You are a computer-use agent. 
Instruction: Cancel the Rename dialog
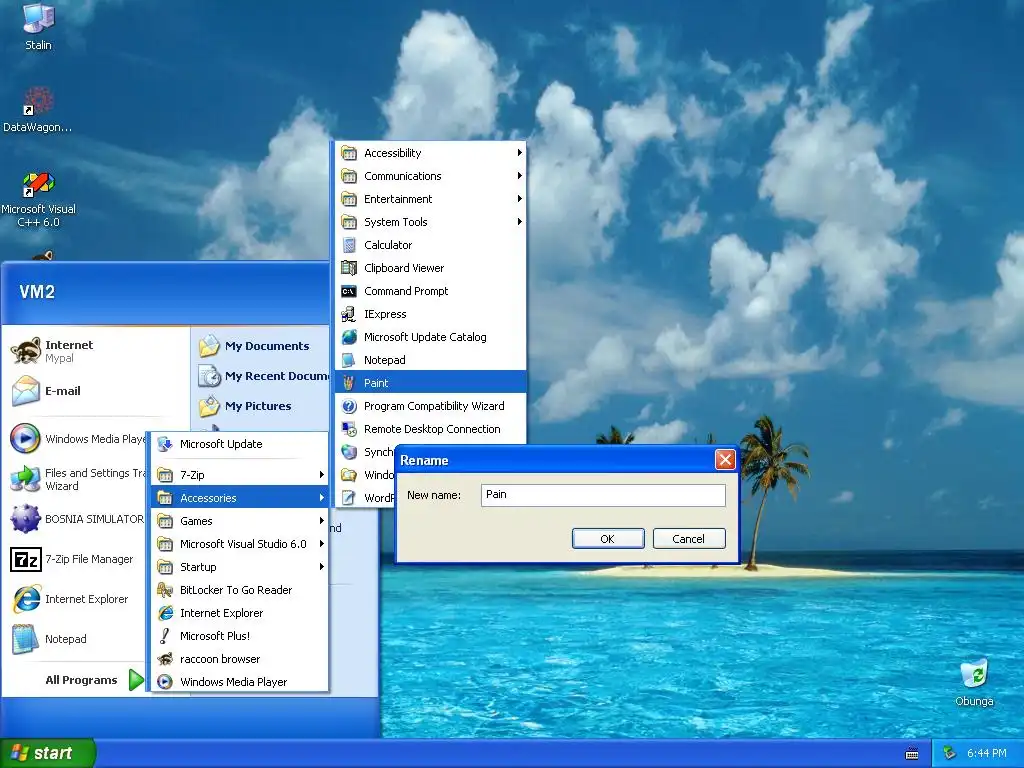(689, 539)
